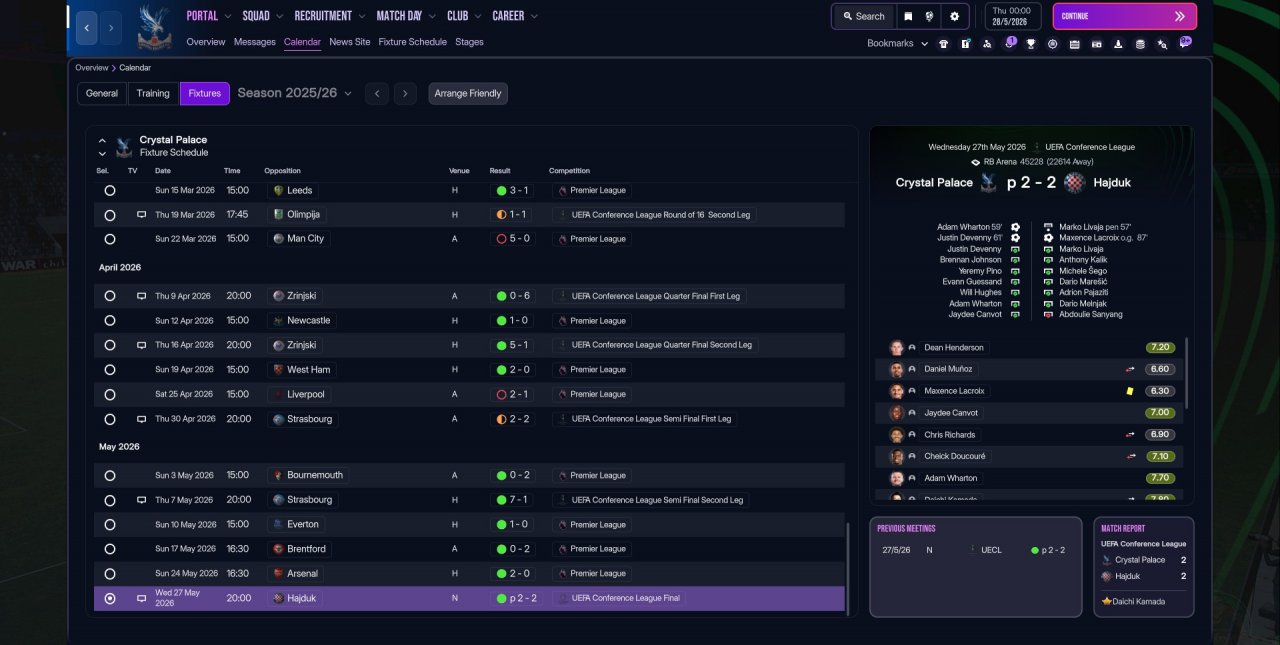Click the Thu 28/5/2026 date box

pyautogui.click(x=1013, y=16)
